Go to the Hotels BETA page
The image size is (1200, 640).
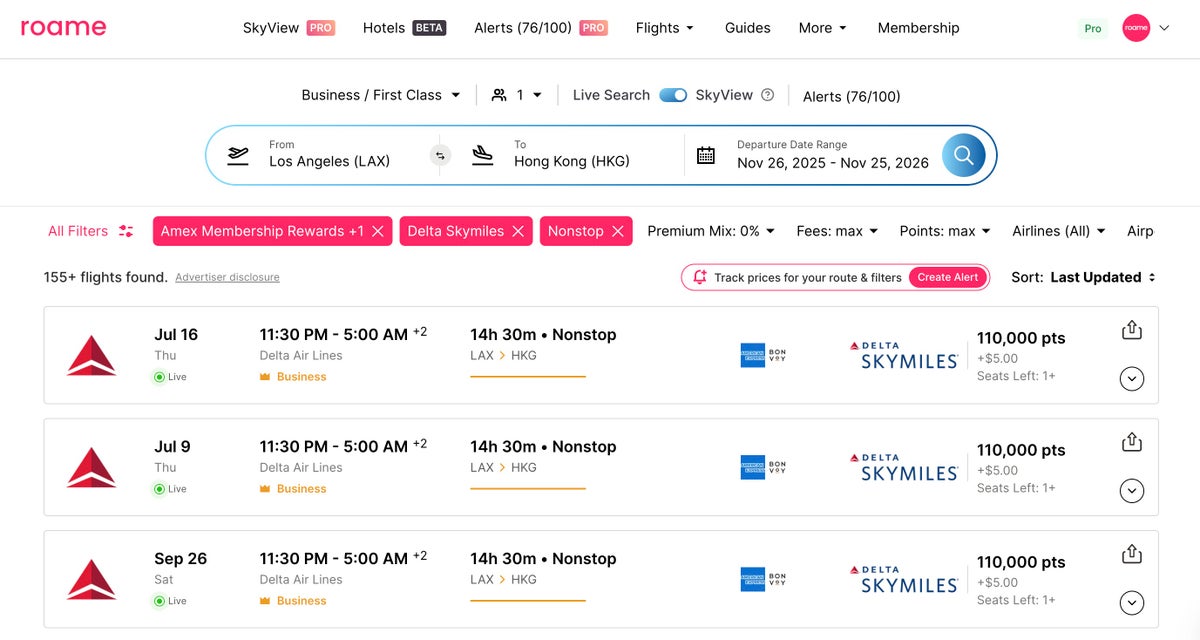point(404,28)
